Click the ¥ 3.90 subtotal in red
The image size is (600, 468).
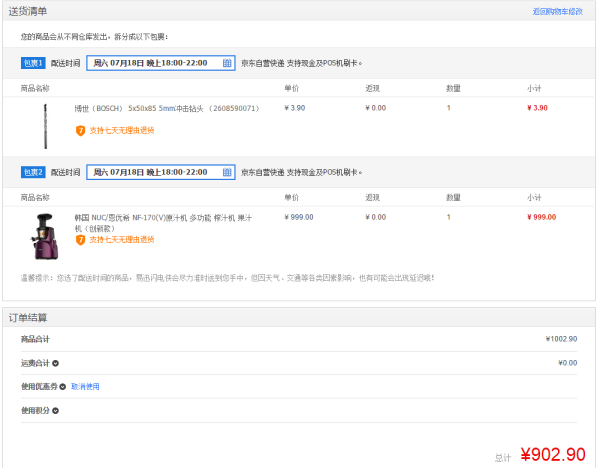click(537, 108)
